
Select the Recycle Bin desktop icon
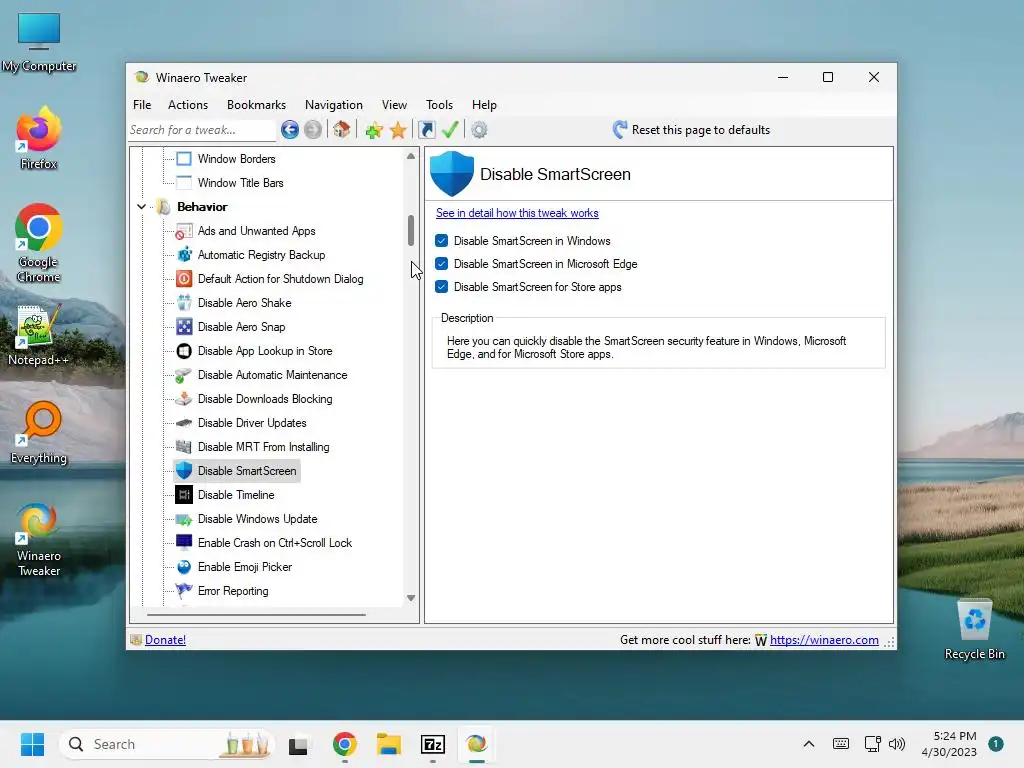(974, 629)
